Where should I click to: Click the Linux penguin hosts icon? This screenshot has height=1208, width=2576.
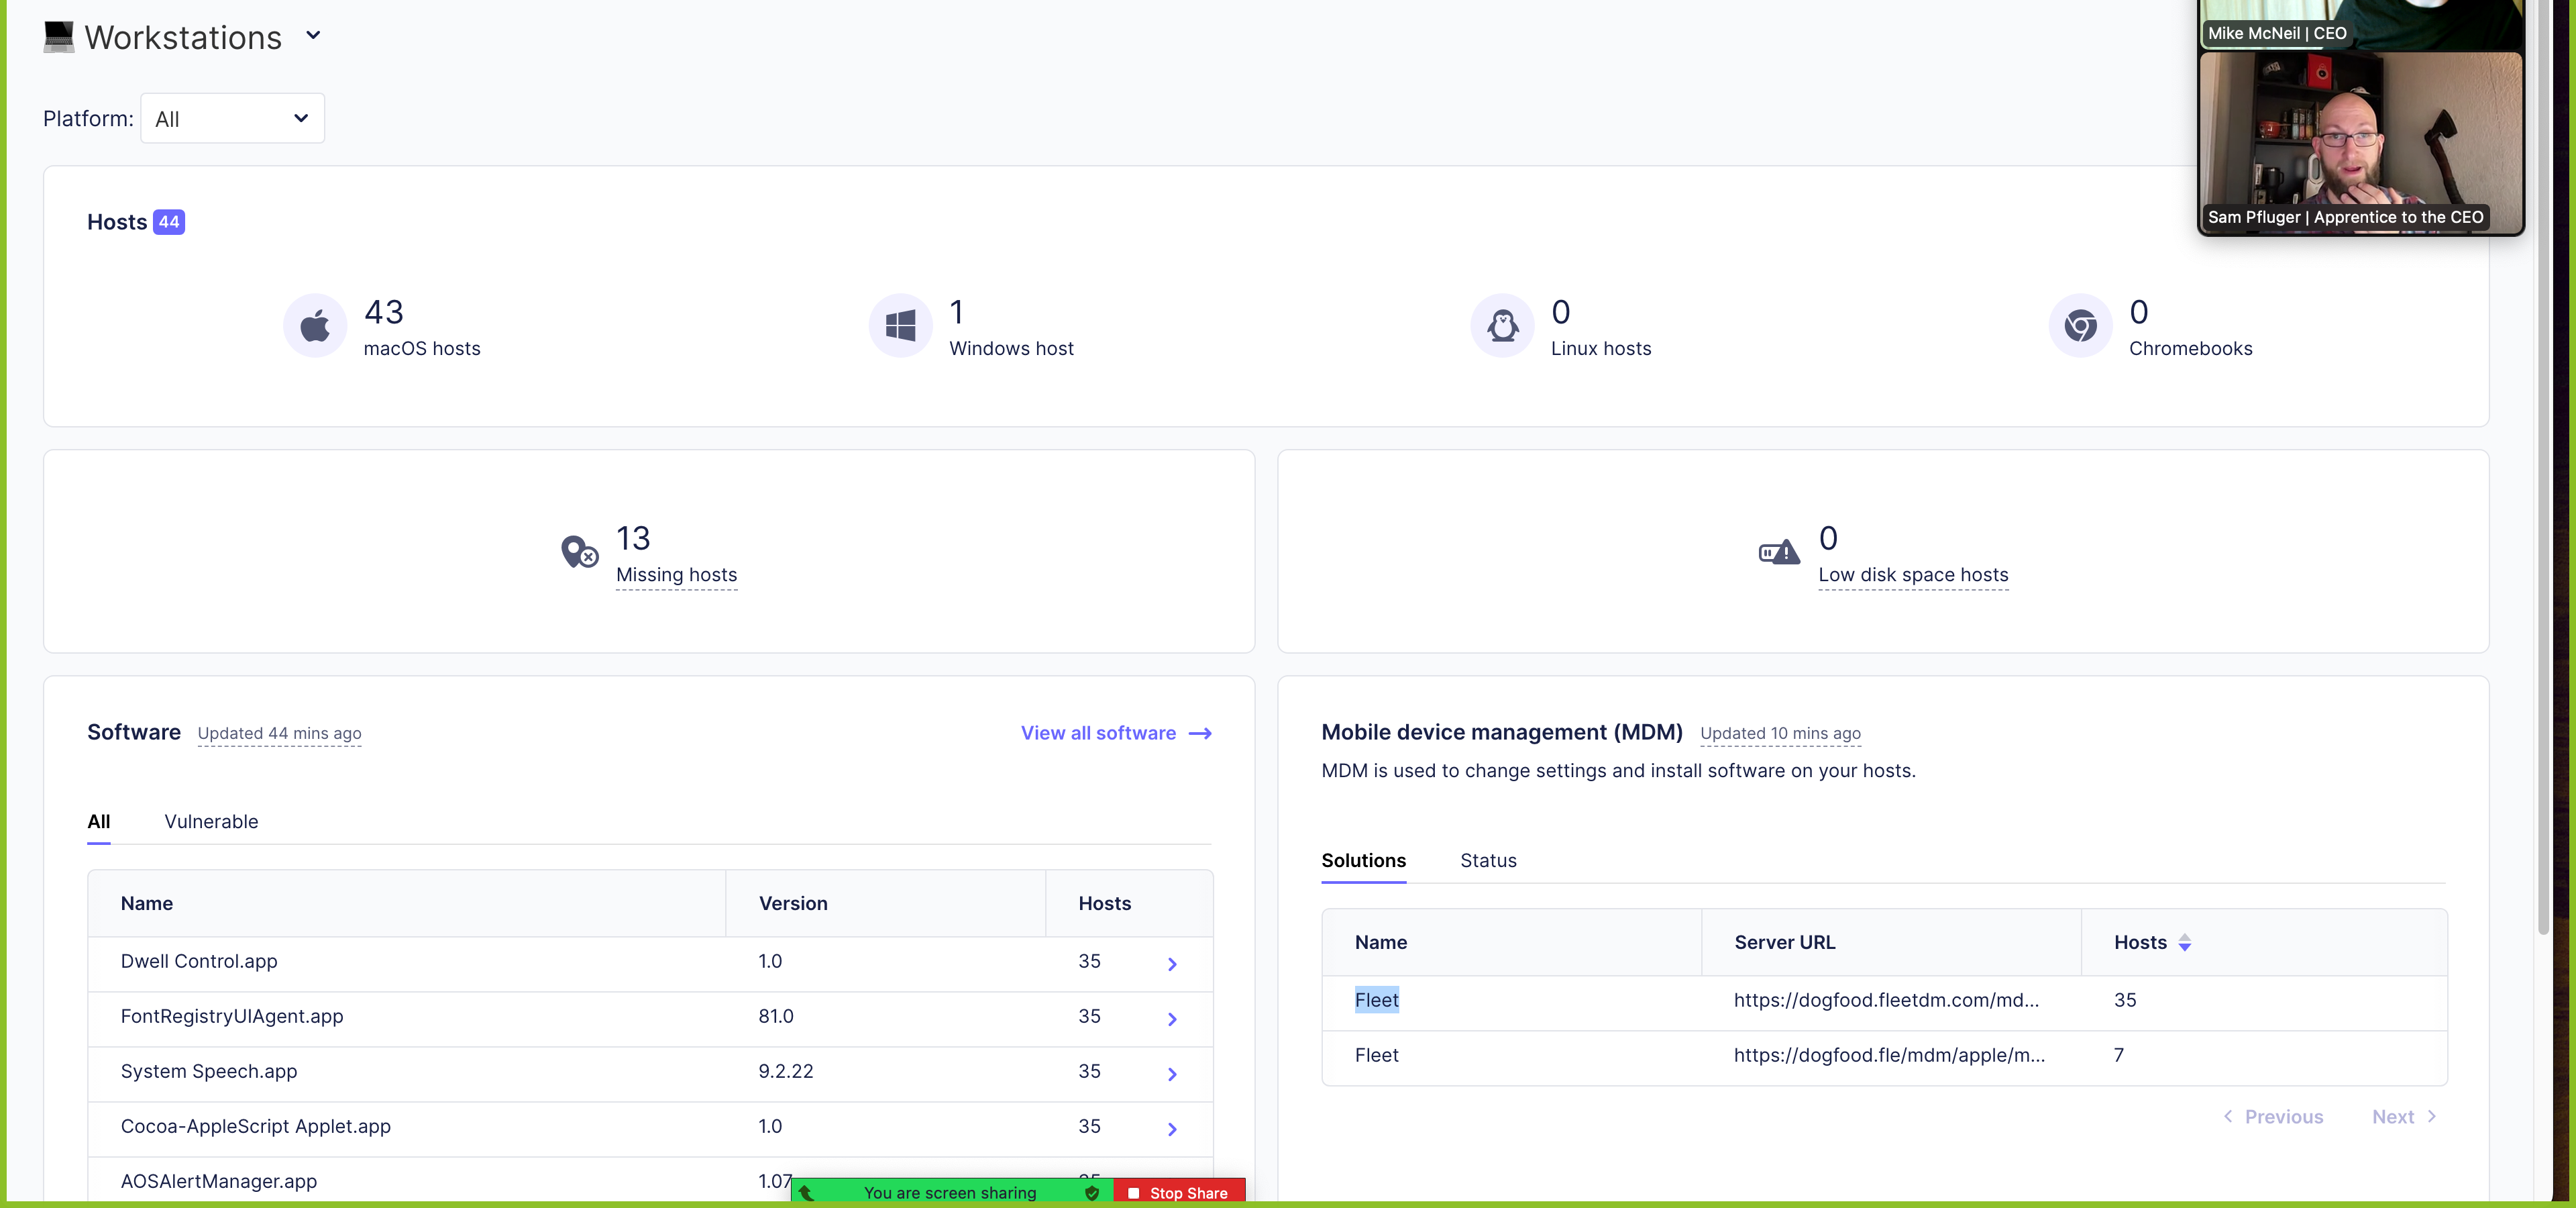click(1502, 326)
